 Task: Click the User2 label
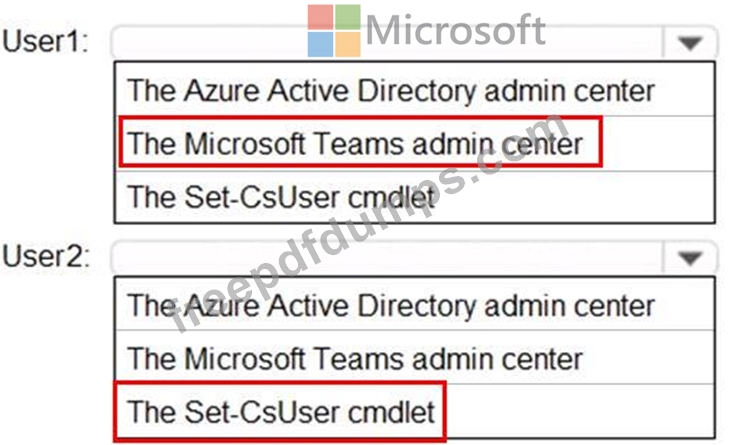tap(46, 257)
